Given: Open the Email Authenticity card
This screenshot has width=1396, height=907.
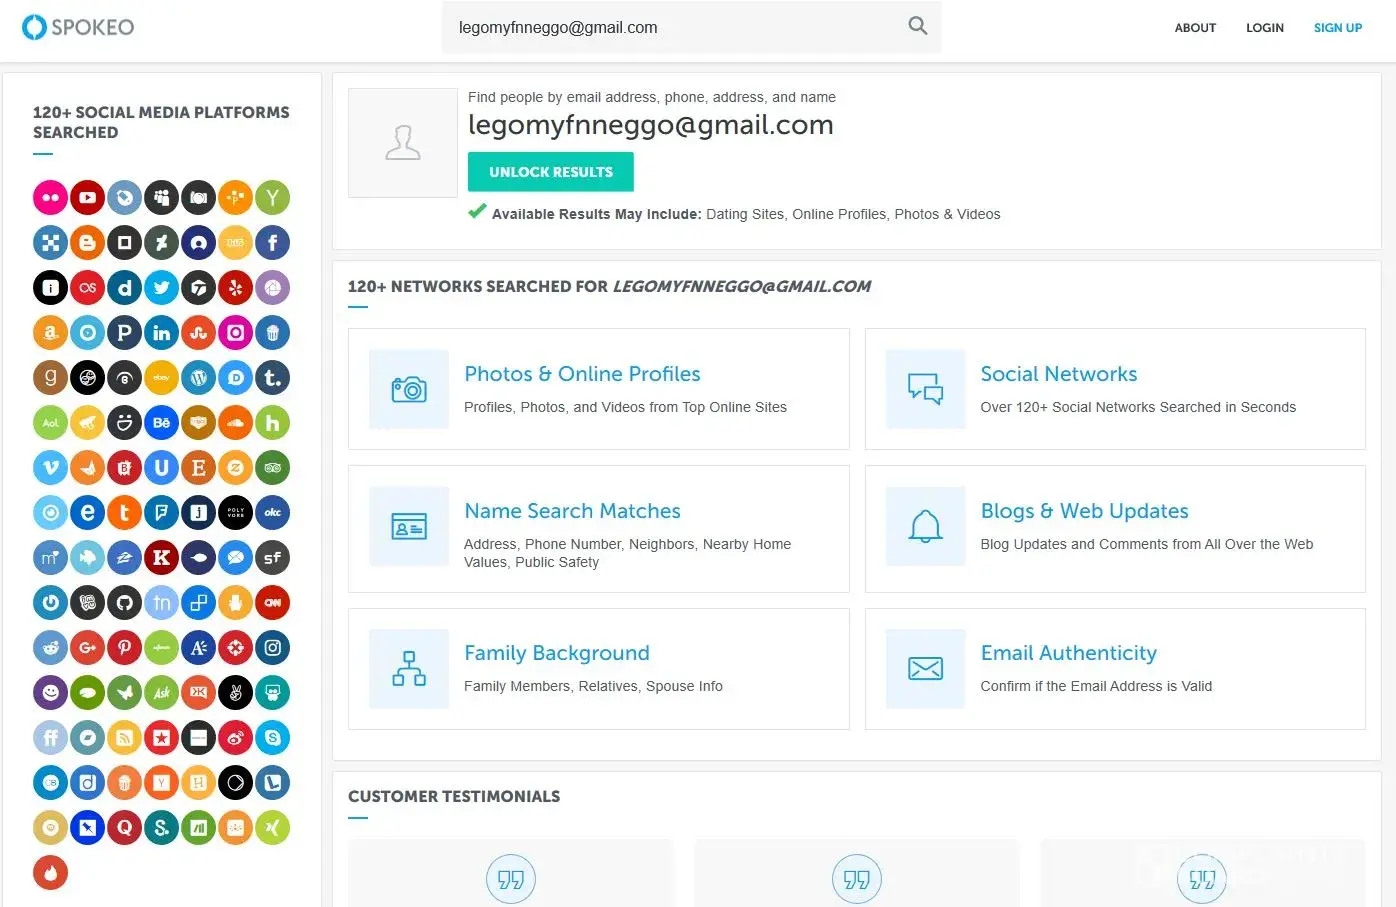Looking at the screenshot, I should 1114,668.
